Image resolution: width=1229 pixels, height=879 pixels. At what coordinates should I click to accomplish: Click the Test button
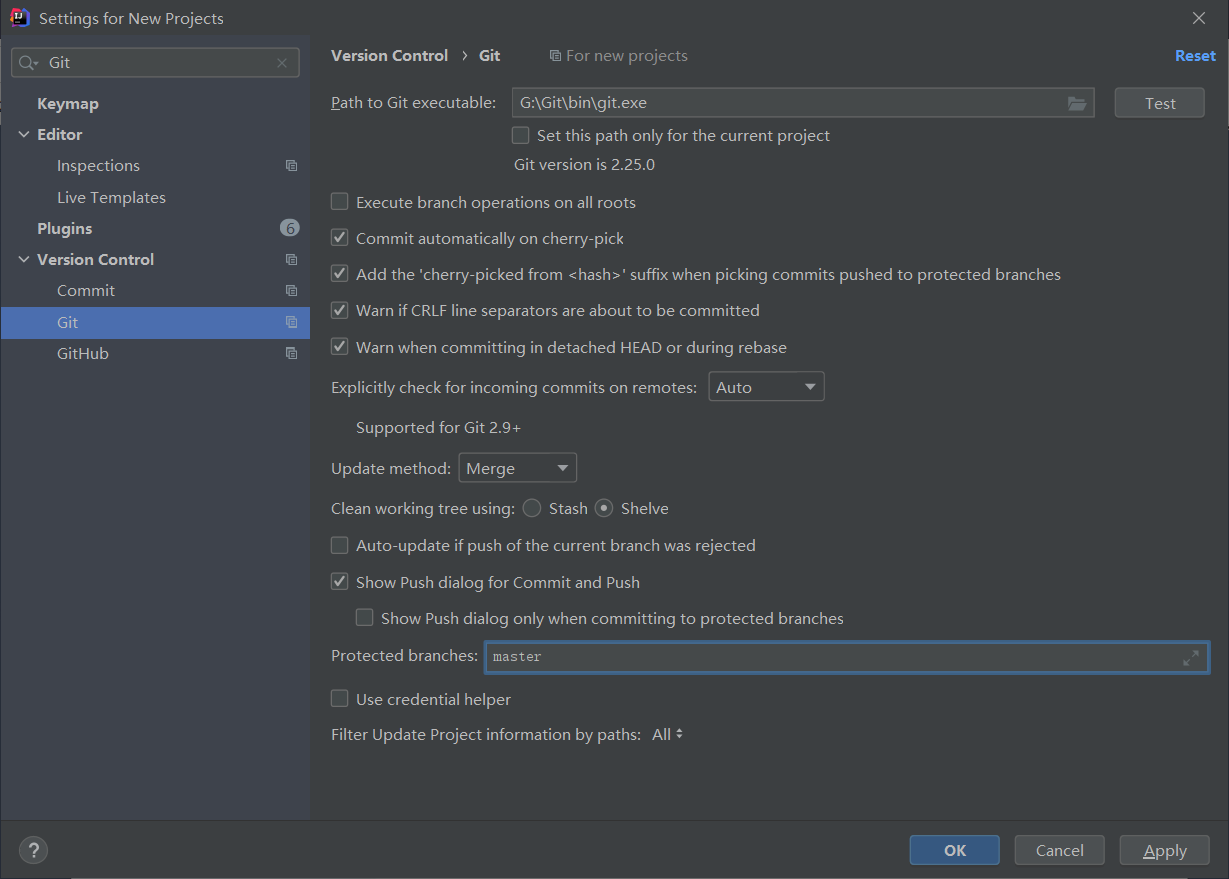coord(1160,103)
